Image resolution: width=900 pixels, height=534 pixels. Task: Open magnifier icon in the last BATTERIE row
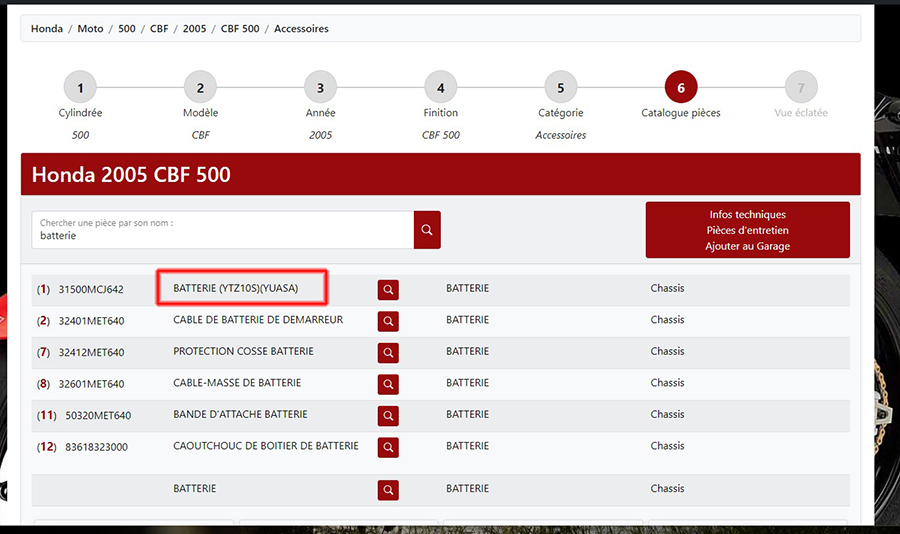coord(388,490)
